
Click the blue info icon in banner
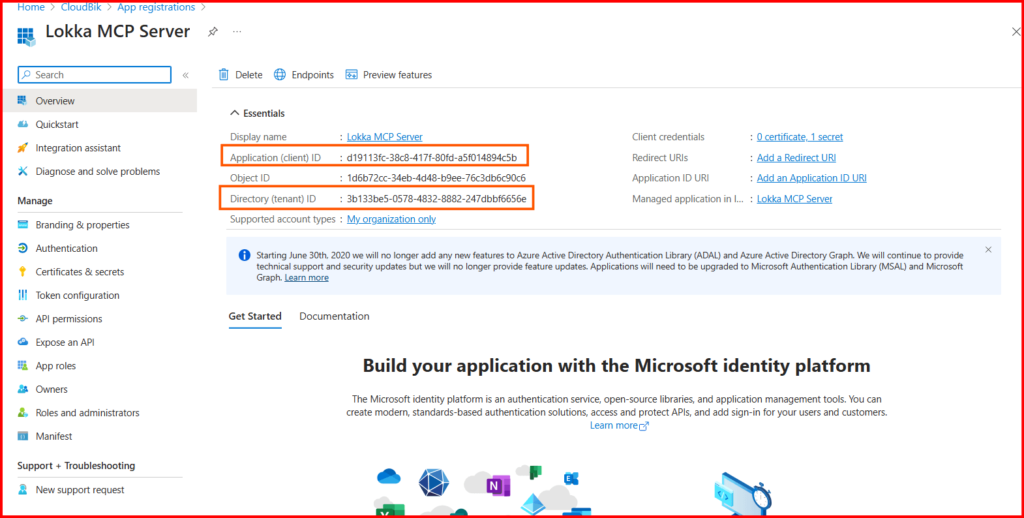(244, 255)
